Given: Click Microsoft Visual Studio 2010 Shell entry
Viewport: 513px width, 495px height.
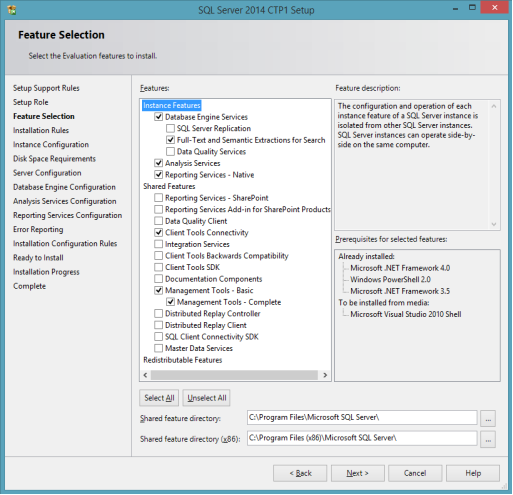Looking at the screenshot, I should tap(406, 314).
